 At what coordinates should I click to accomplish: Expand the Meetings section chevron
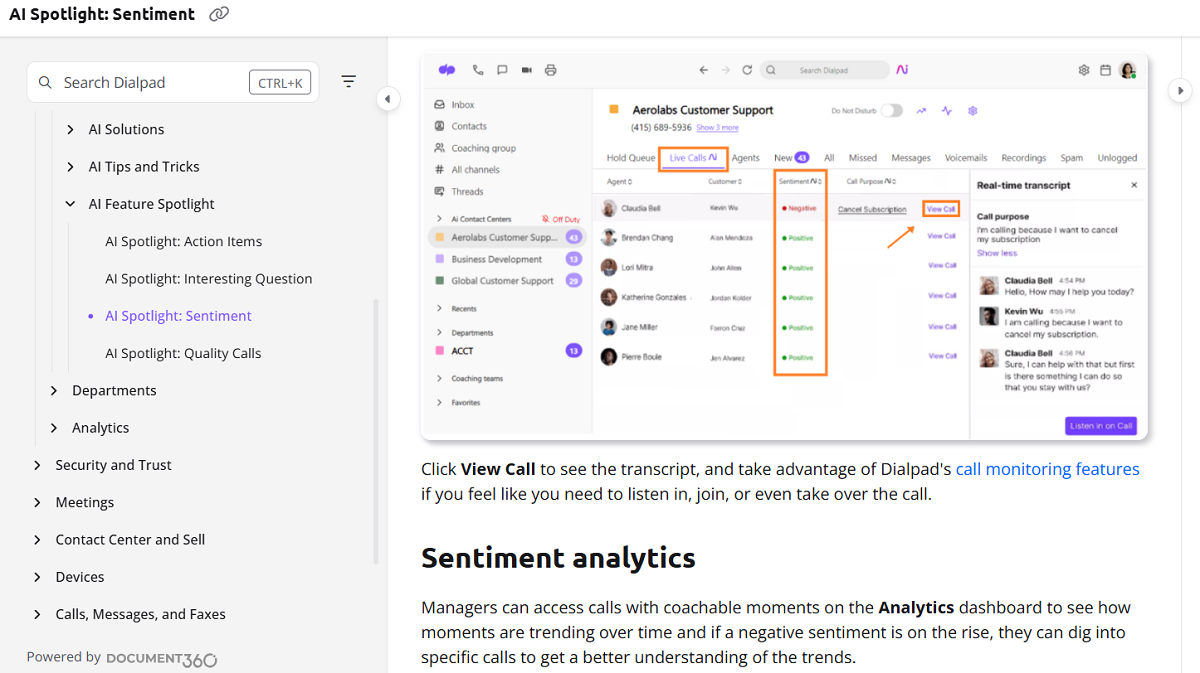(x=37, y=503)
